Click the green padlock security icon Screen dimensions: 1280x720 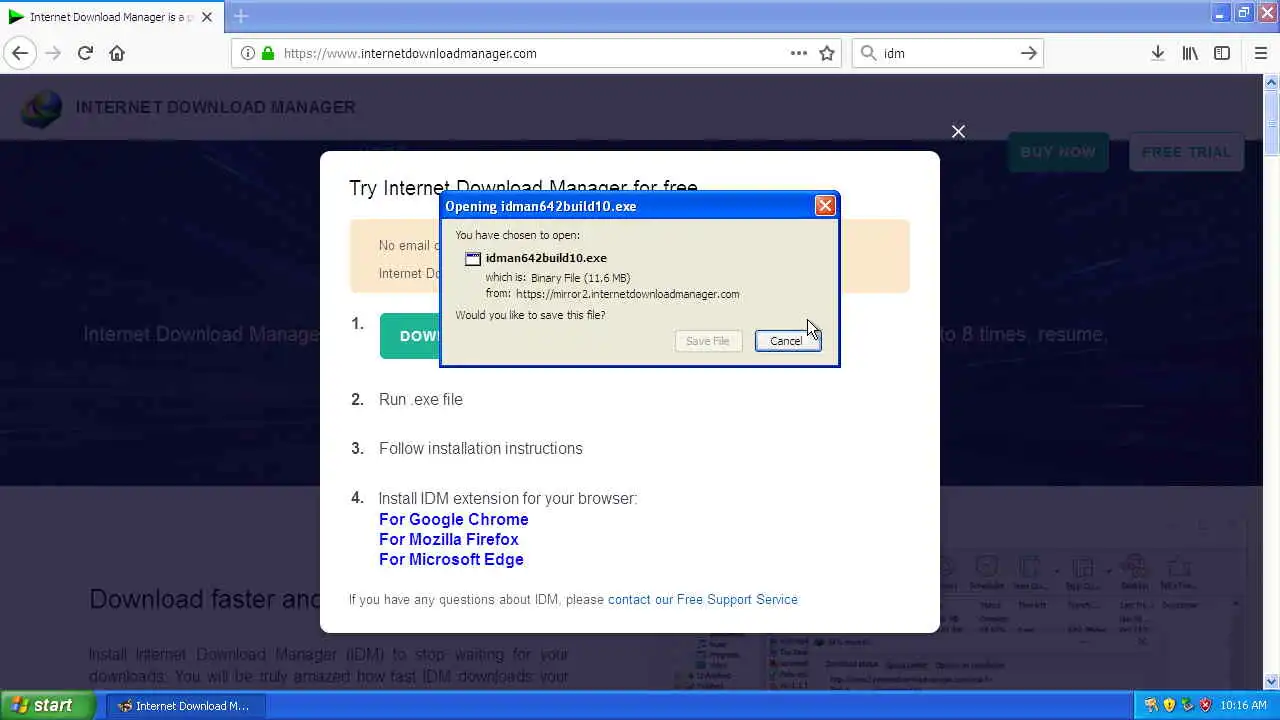pos(268,53)
